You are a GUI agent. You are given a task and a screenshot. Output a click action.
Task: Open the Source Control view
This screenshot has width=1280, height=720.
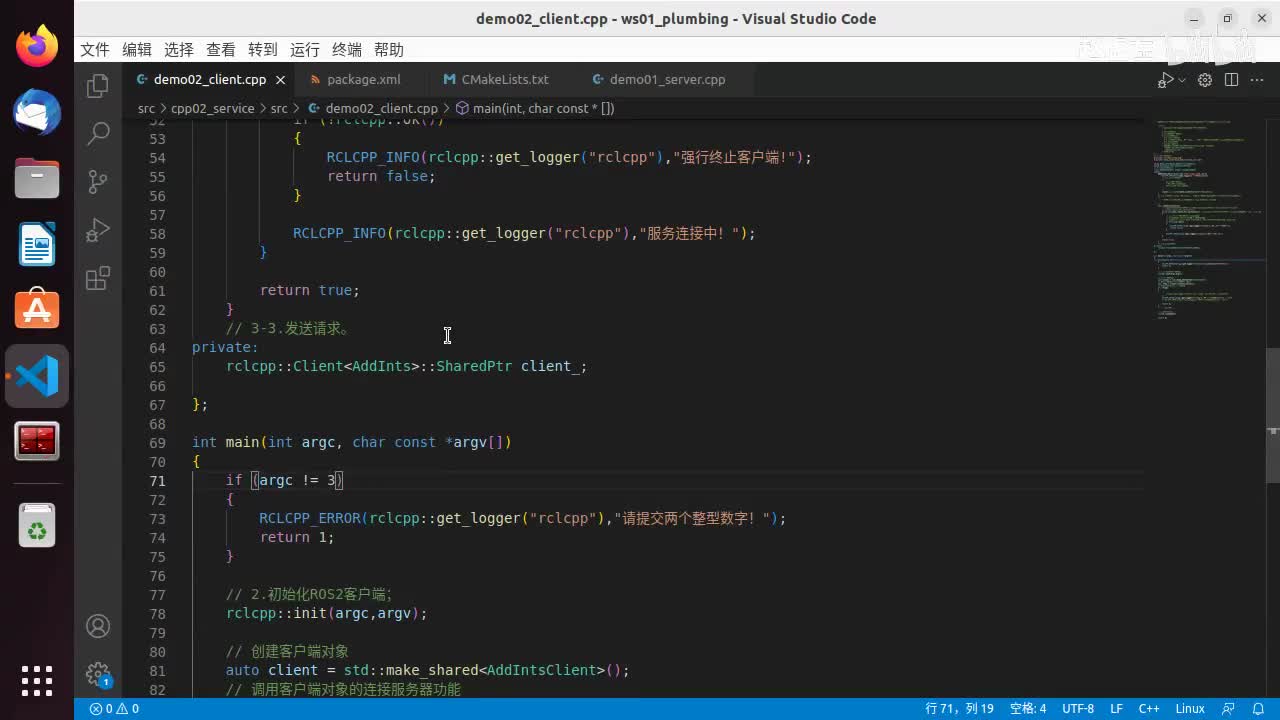click(x=98, y=181)
